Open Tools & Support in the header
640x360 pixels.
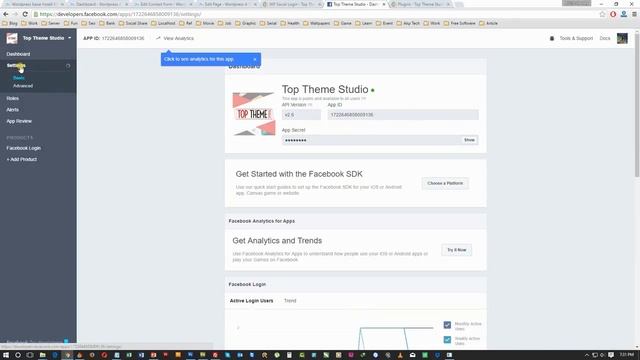(576, 38)
